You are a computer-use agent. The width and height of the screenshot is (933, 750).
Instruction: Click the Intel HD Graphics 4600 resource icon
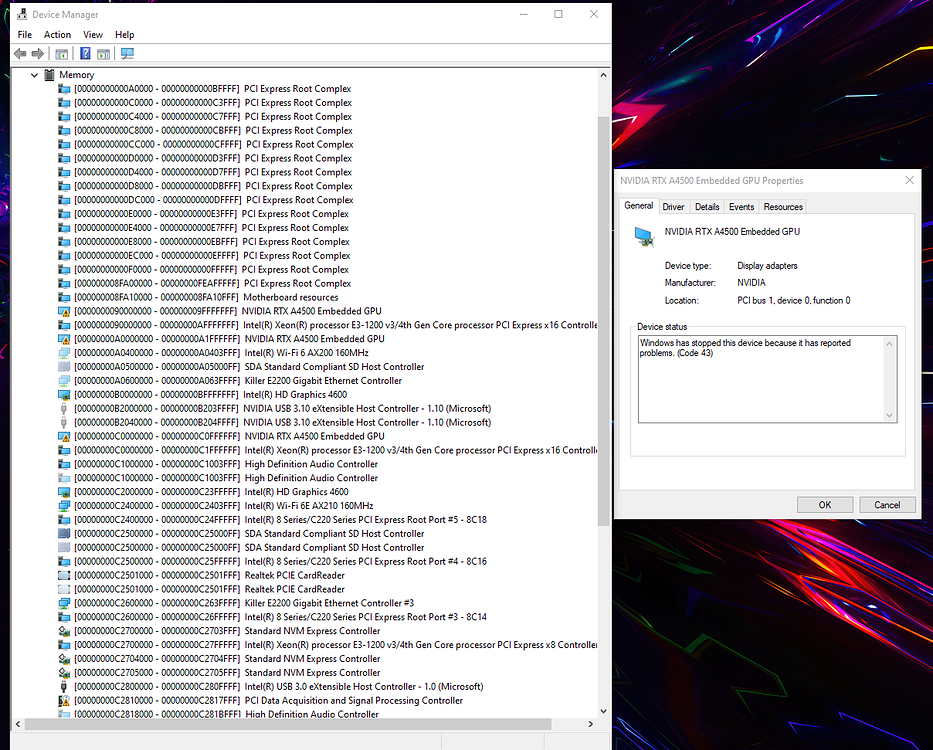tap(64, 394)
